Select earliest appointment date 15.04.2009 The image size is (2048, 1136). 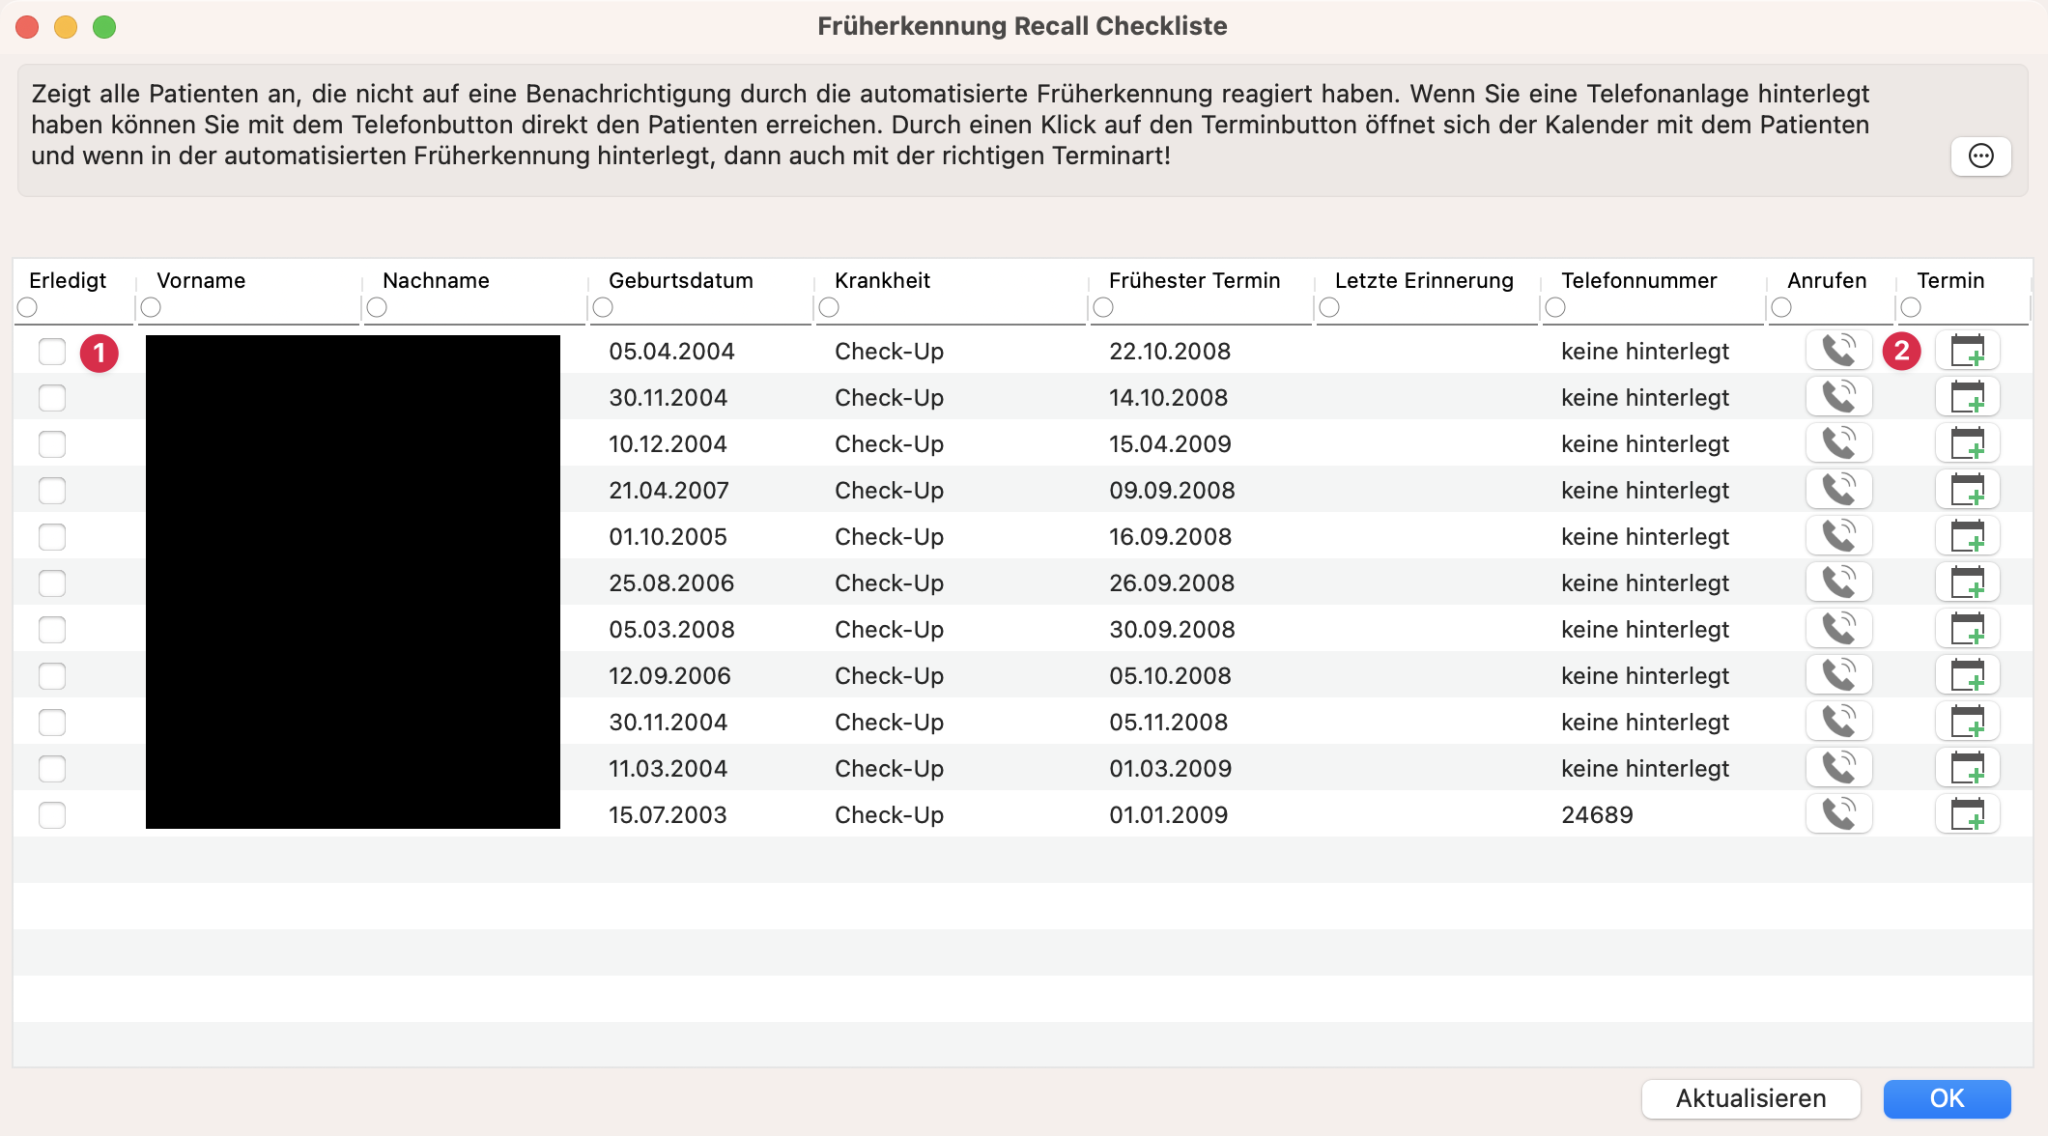(1170, 443)
